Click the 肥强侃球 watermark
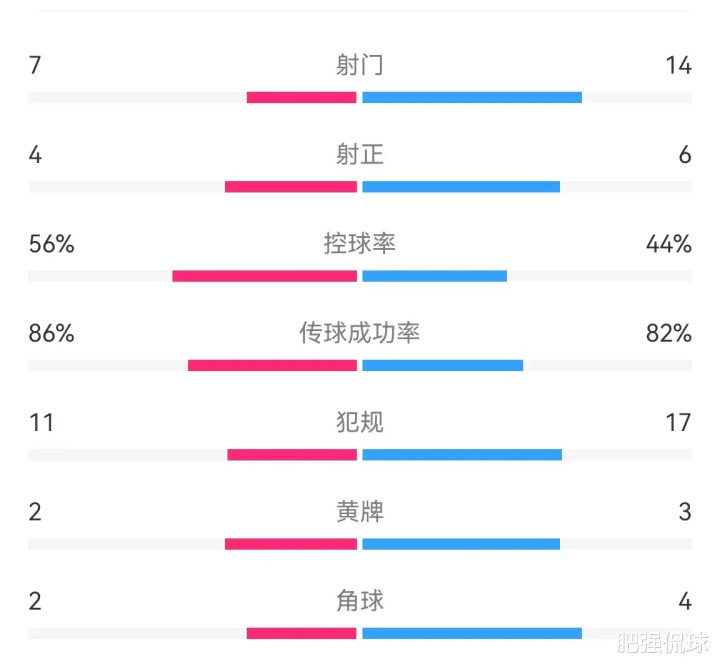Screen dimensions: 720x669 pyautogui.click(x=663, y=643)
